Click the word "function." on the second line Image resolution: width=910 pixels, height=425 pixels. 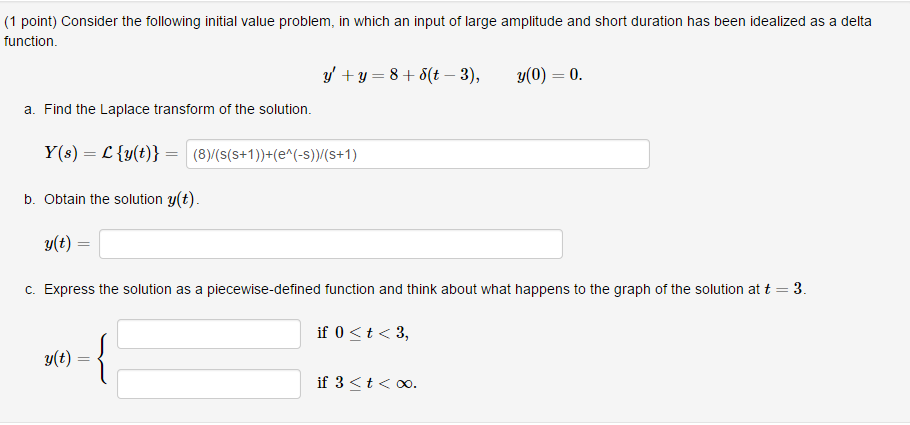tap(31, 42)
